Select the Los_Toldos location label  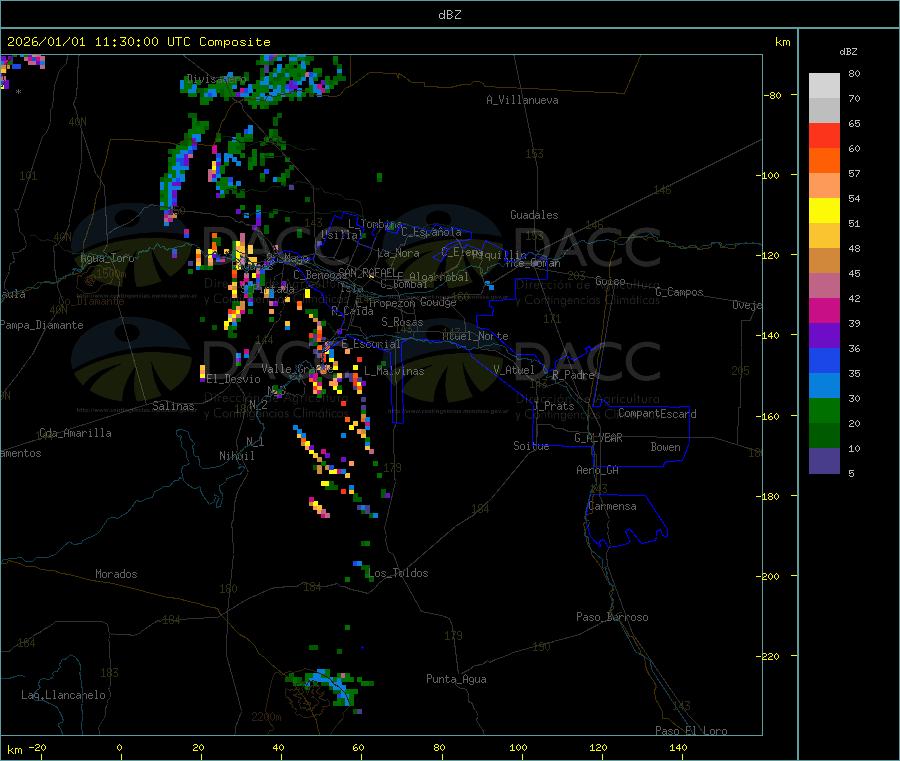click(398, 573)
